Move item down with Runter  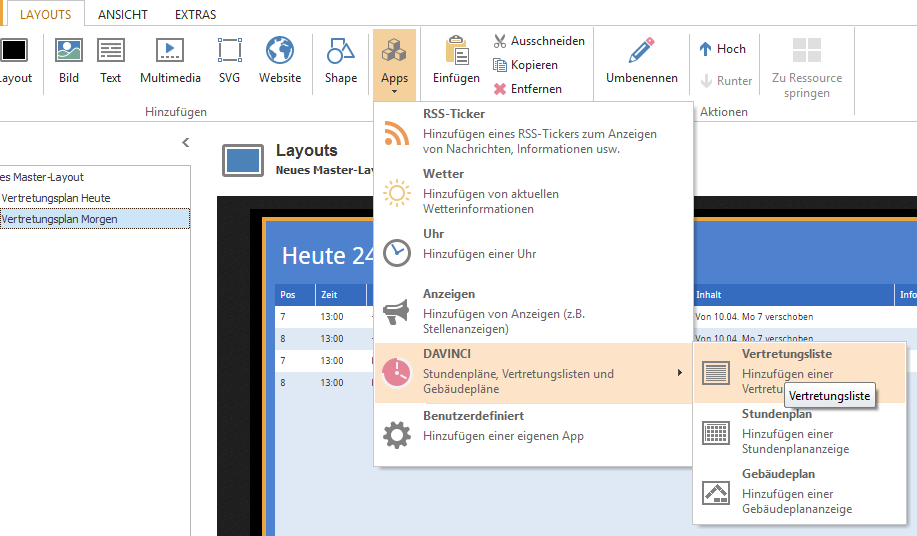pos(726,81)
